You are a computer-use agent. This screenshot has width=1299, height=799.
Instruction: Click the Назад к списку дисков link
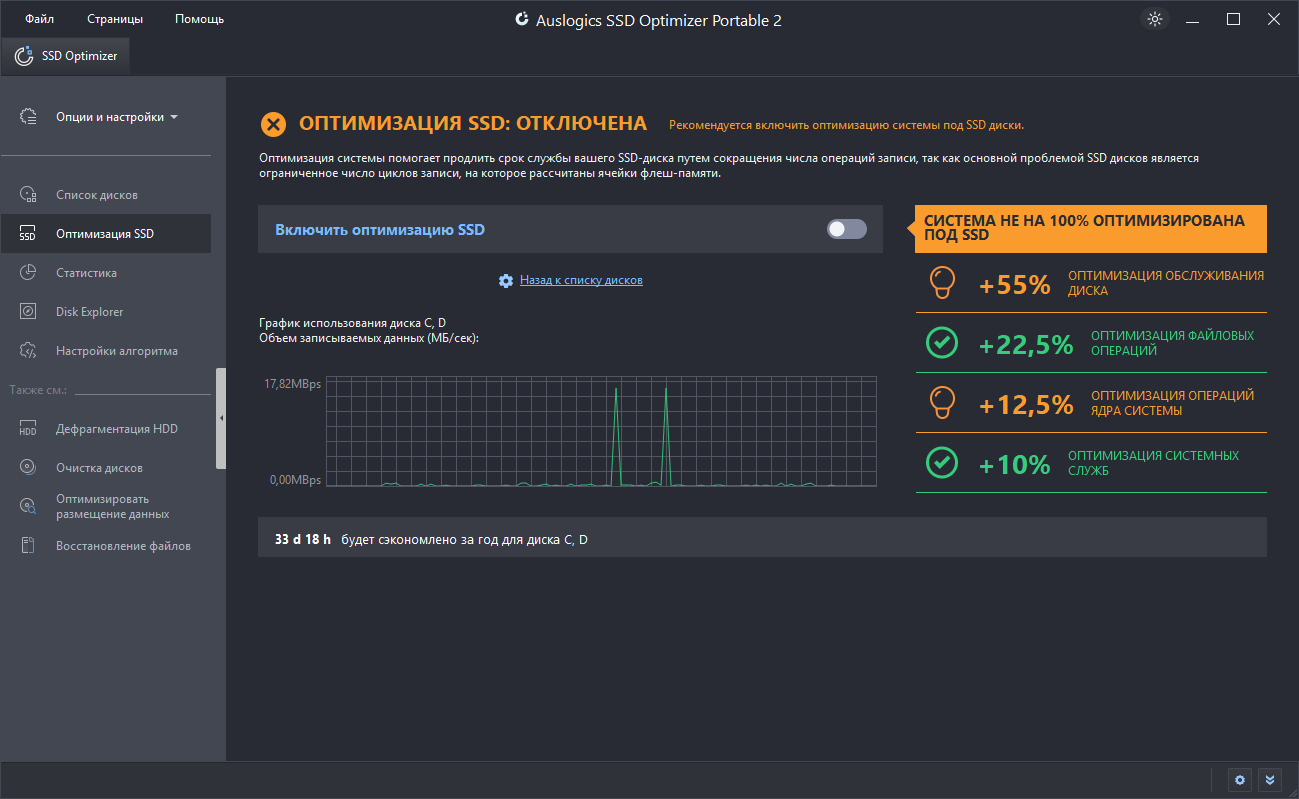click(580, 280)
